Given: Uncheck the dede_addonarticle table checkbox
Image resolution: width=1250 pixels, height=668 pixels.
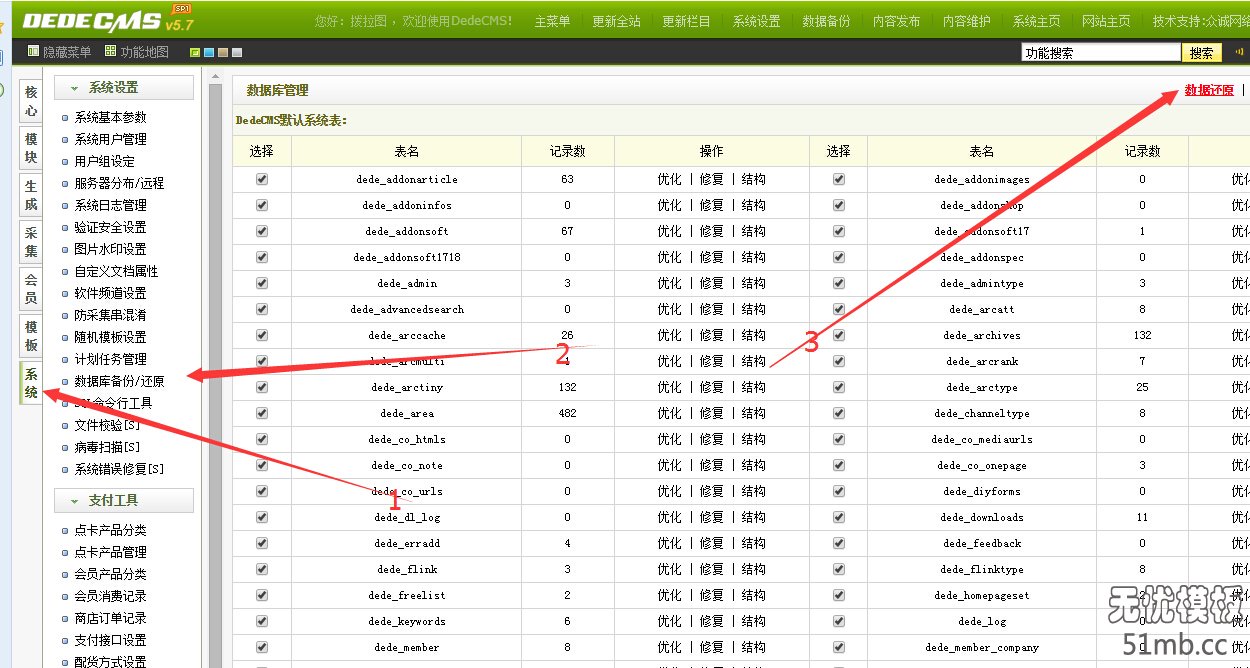Looking at the screenshot, I should pyautogui.click(x=262, y=179).
